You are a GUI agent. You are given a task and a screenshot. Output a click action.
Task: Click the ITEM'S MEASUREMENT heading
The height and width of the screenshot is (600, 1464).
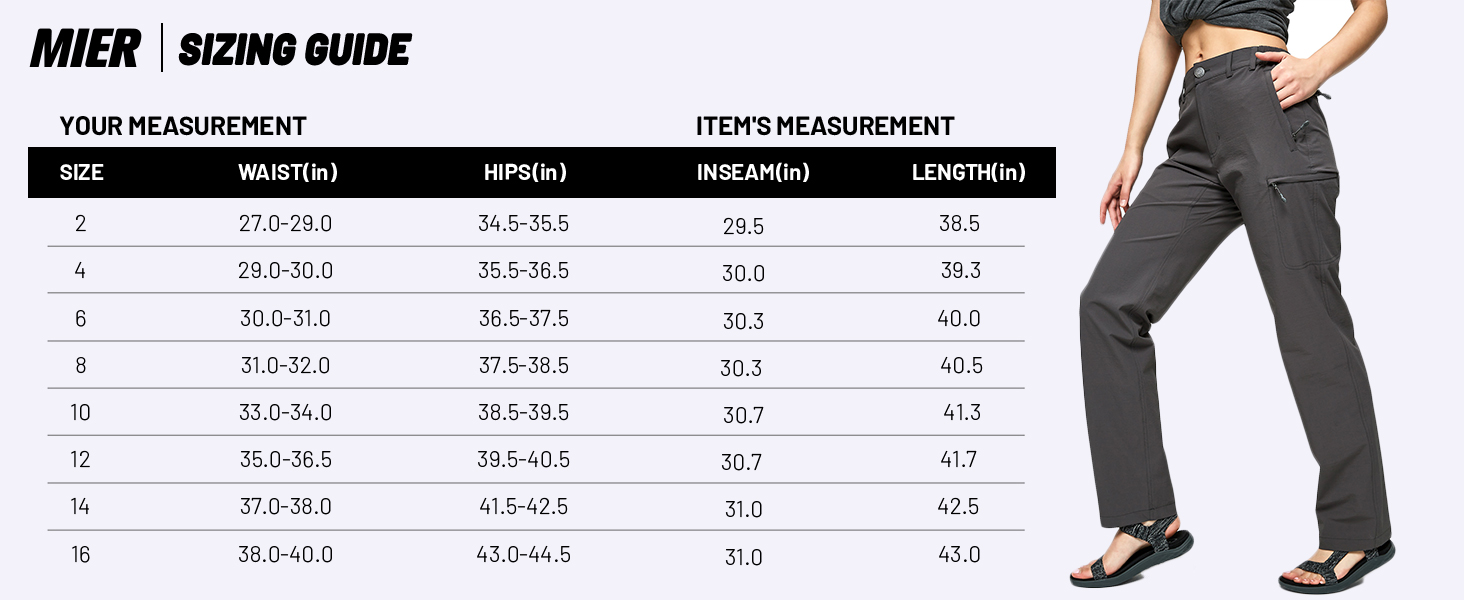(825, 127)
